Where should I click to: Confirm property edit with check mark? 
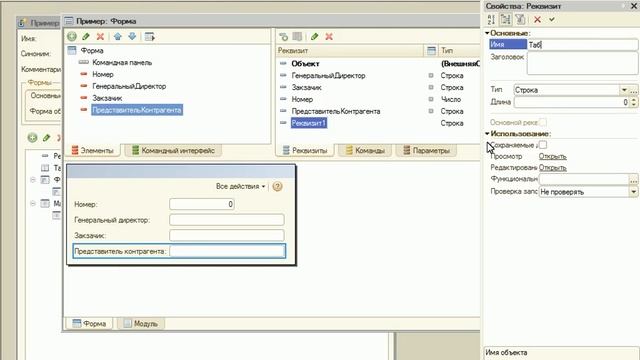552,19
